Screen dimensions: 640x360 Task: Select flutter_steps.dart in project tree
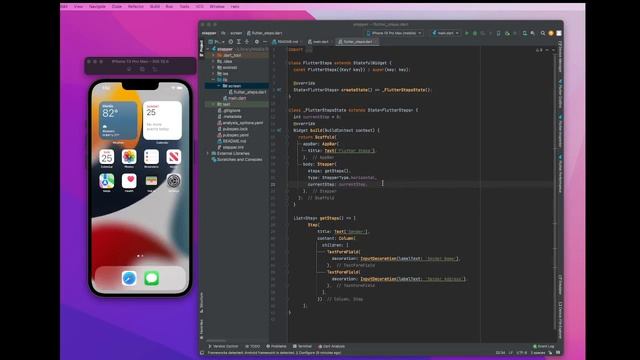(x=248, y=92)
